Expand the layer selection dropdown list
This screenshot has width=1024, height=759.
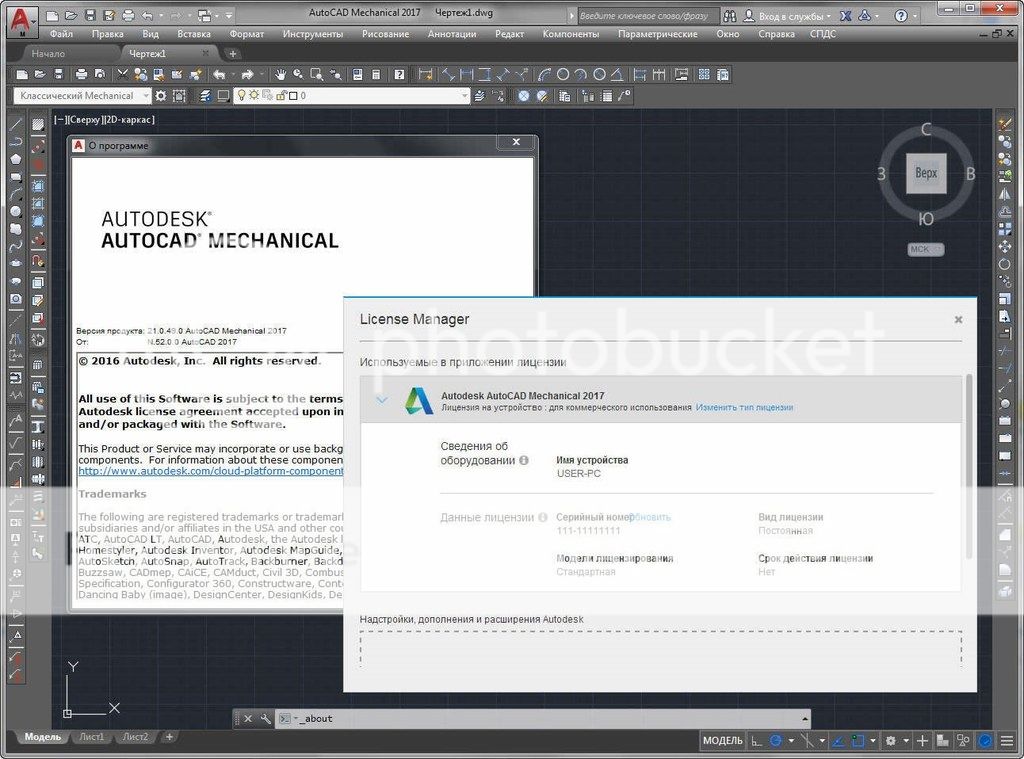pyautogui.click(x=463, y=96)
